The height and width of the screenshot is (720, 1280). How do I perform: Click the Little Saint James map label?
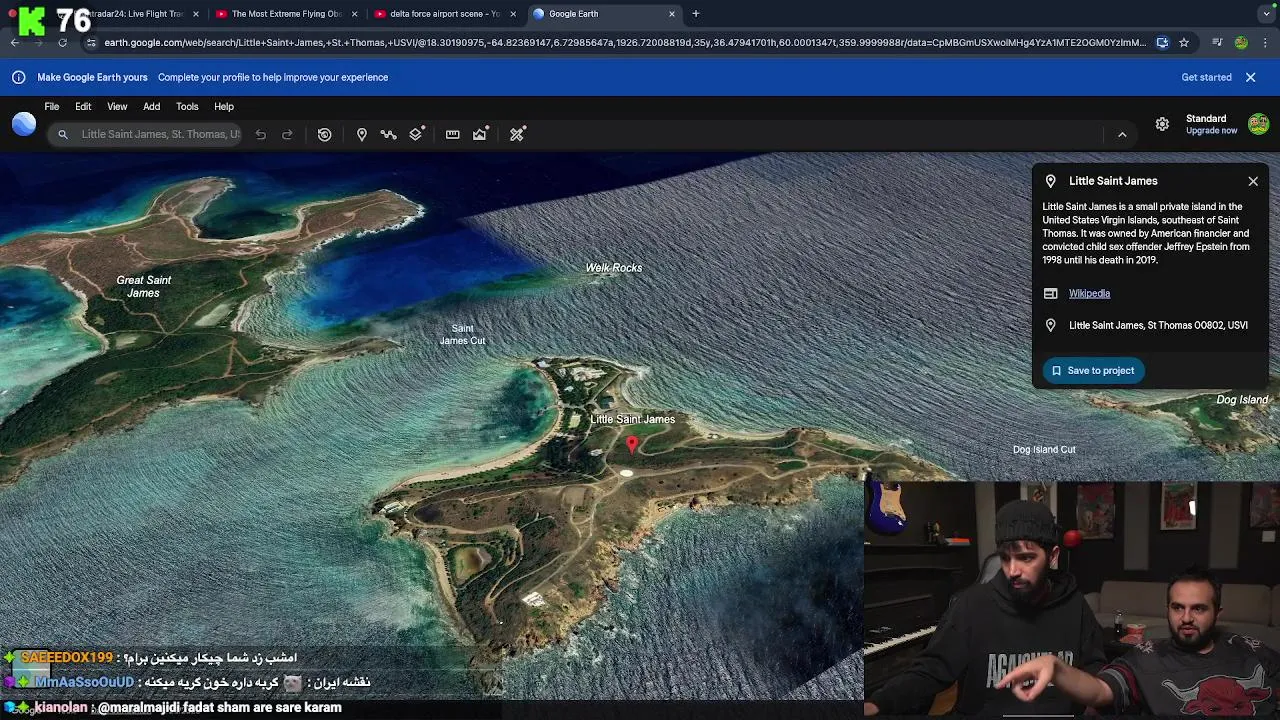coord(632,420)
